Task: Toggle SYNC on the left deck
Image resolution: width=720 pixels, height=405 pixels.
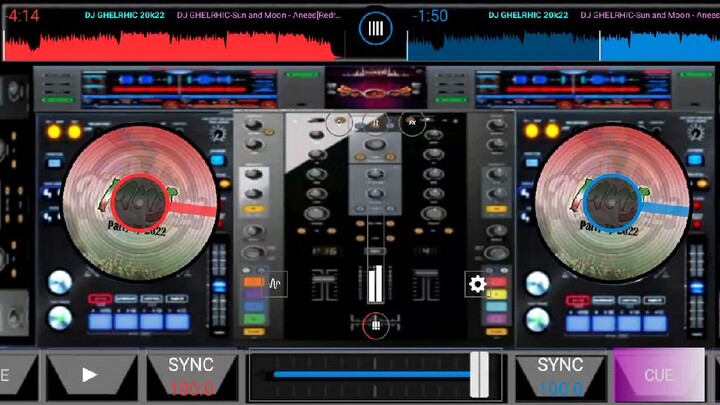Action: tap(191, 376)
